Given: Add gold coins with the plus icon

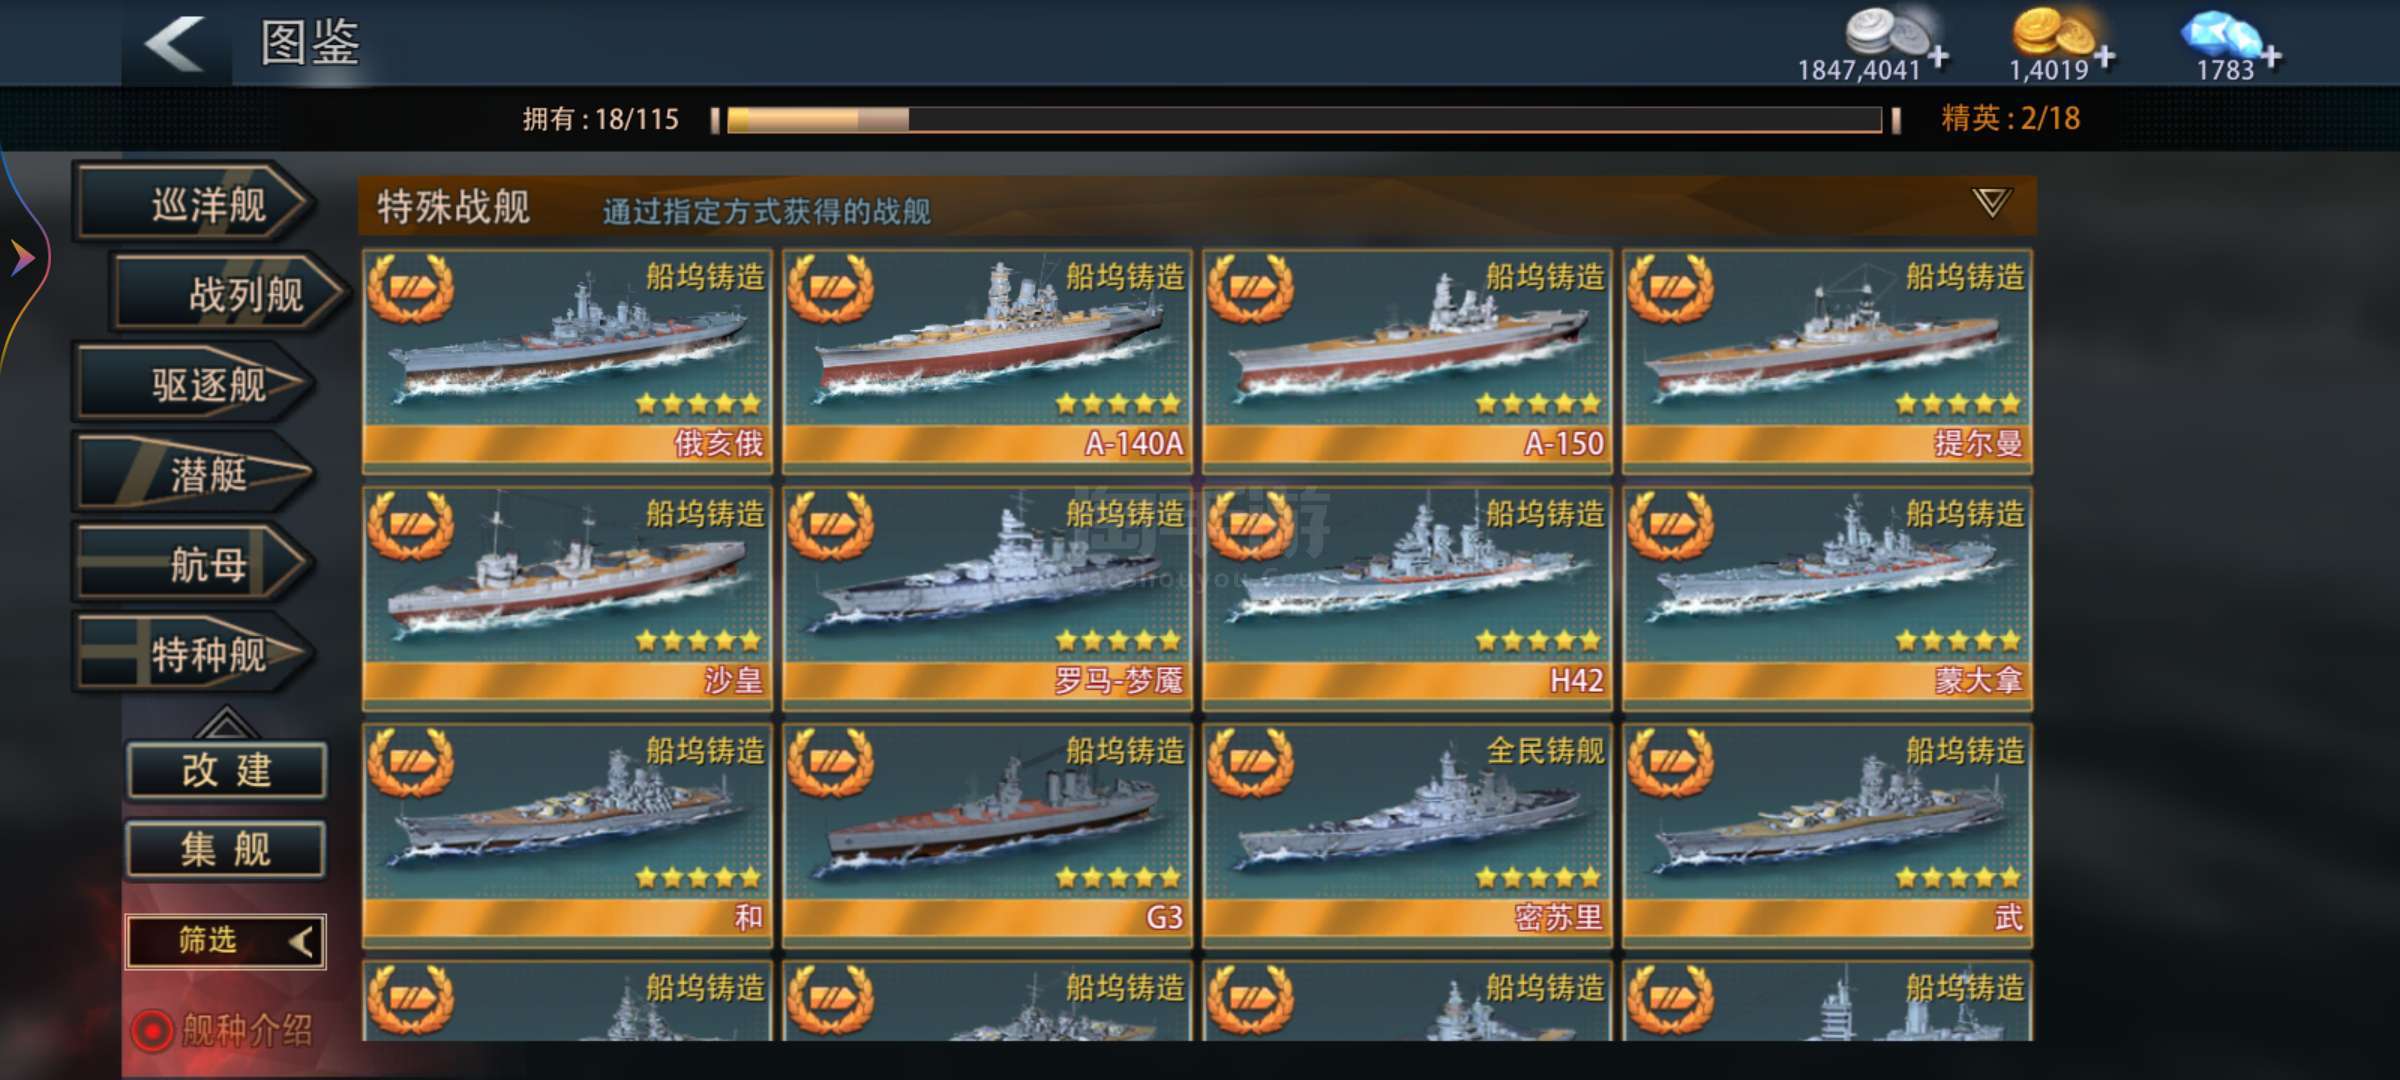Looking at the screenshot, I should click(2105, 57).
